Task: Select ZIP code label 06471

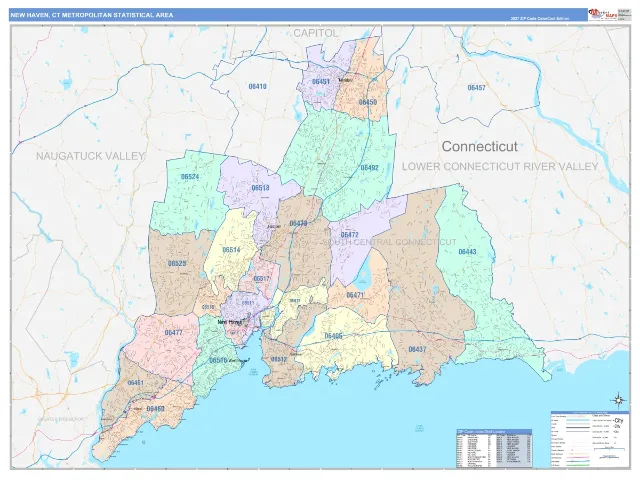Action: click(355, 295)
